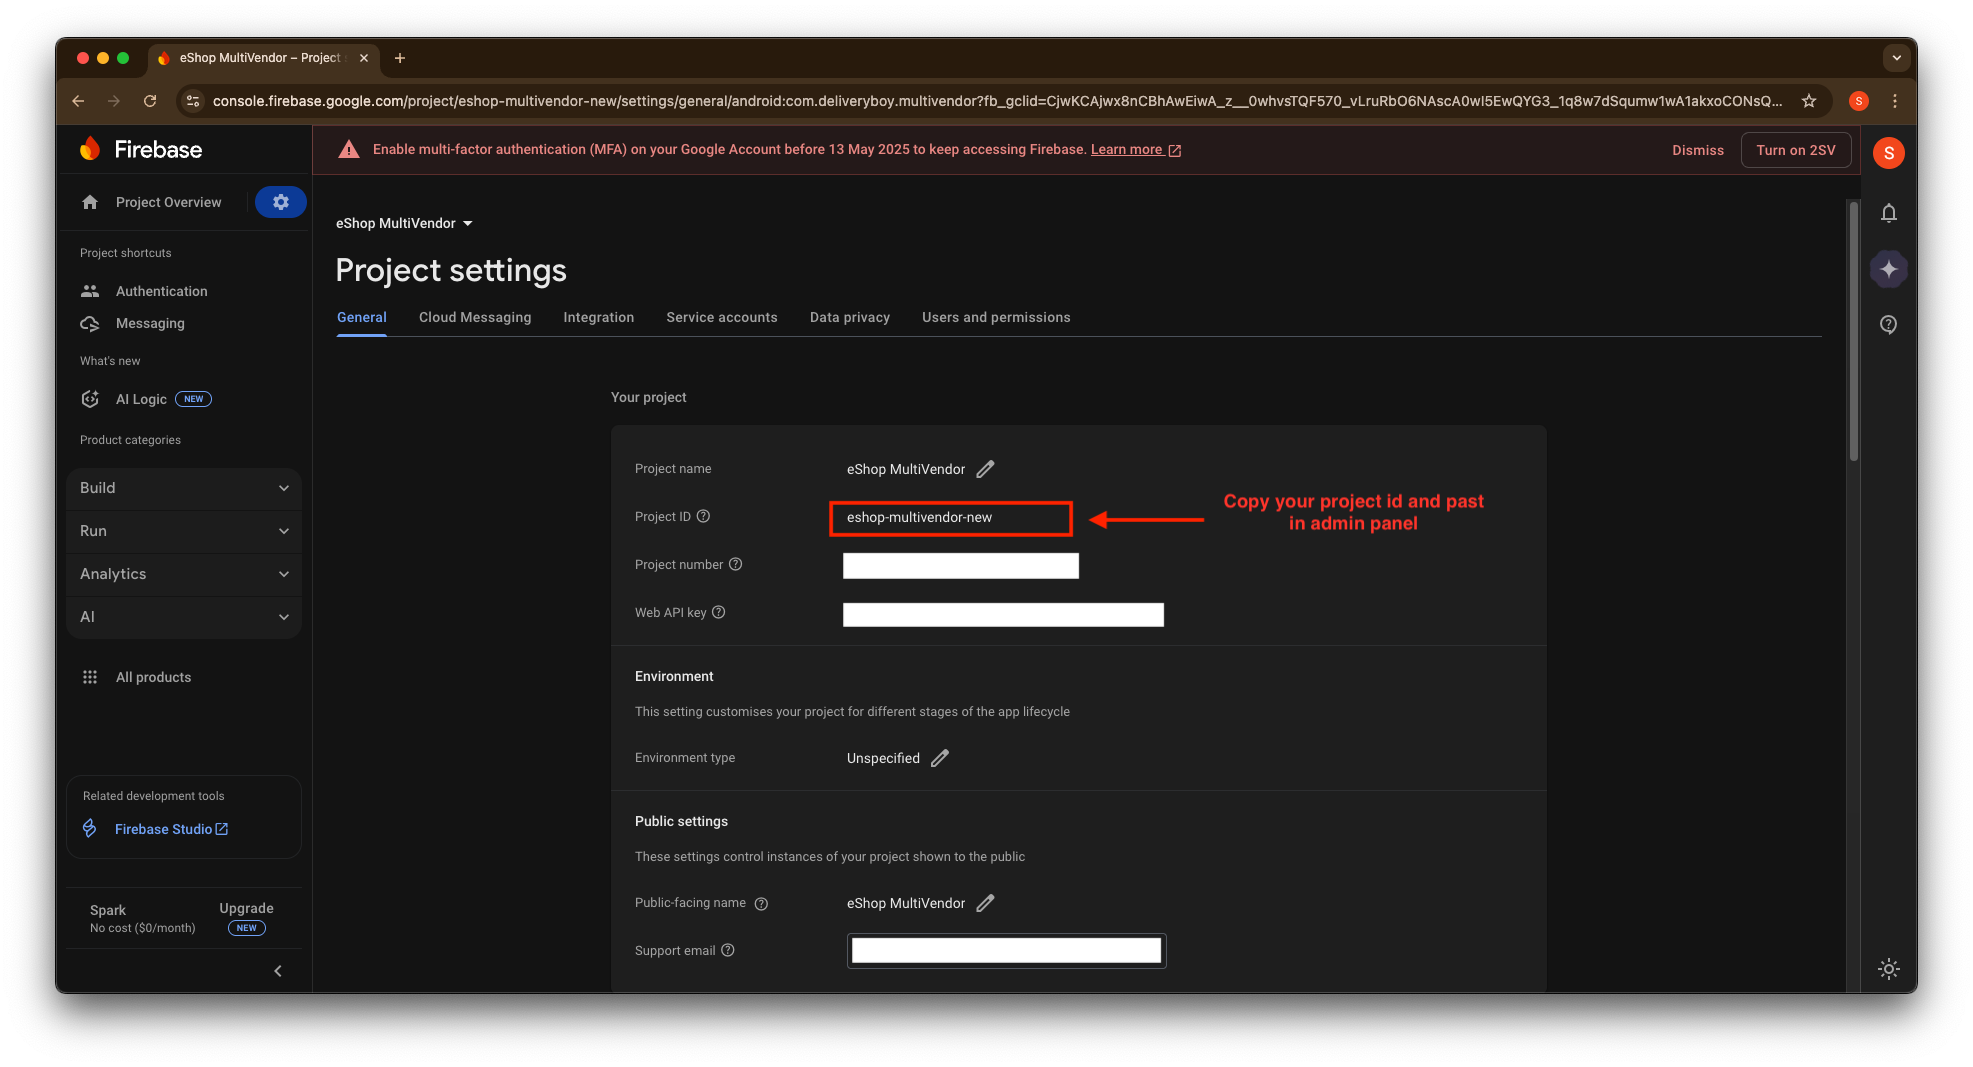1973x1067 pixels.
Task: Open Learn more MFA link
Action: [x=1136, y=149]
